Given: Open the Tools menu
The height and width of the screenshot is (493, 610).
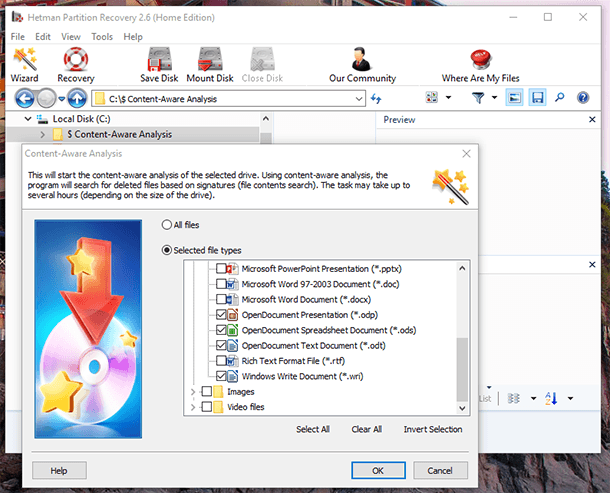Looking at the screenshot, I should tap(102, 37).
